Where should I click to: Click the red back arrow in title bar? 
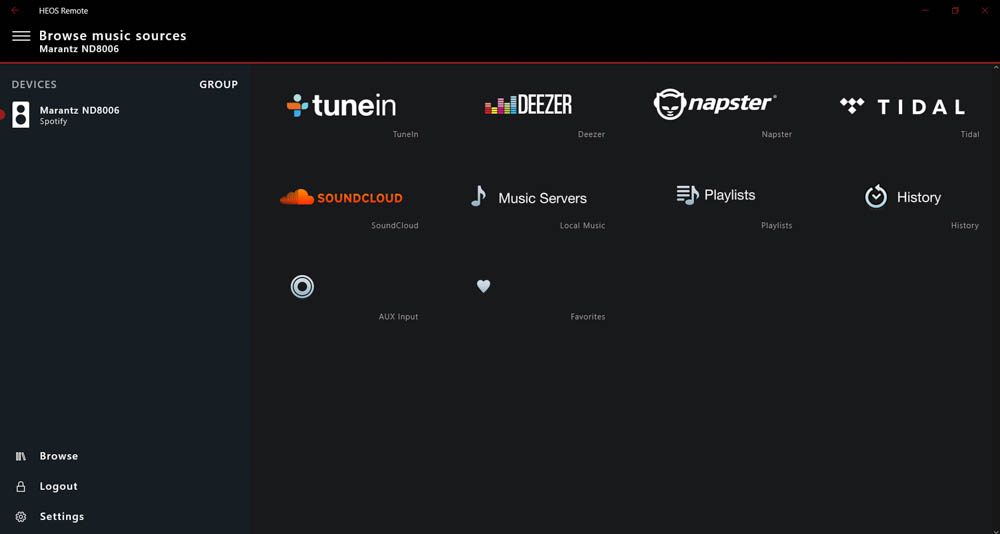point(15,10)
